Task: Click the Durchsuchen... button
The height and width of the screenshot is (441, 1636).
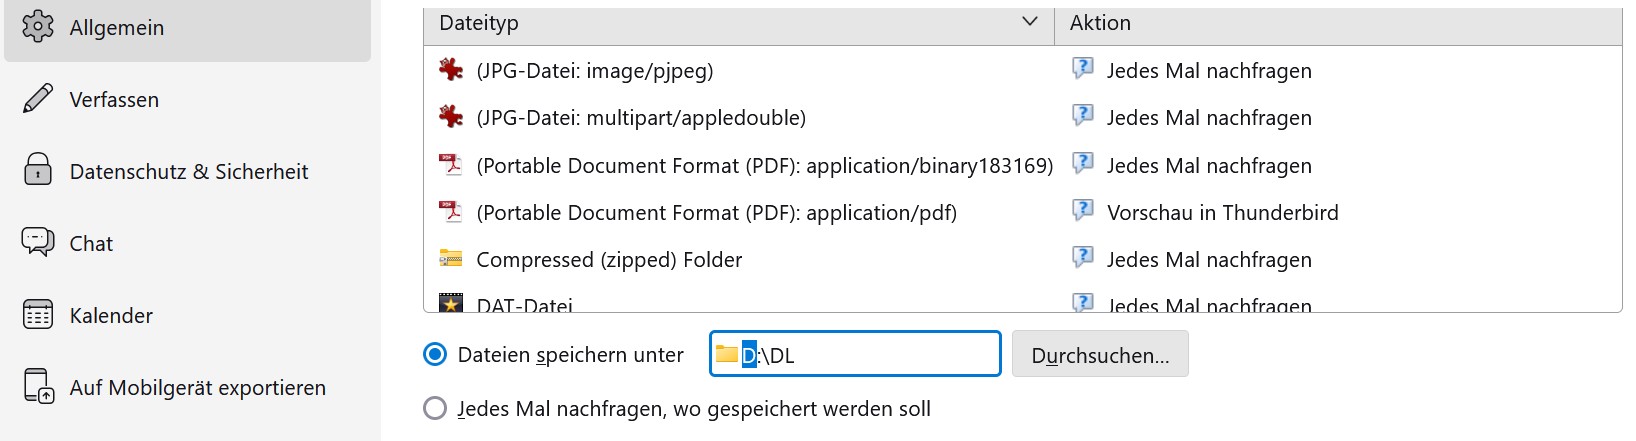Action: [1100, 355]
